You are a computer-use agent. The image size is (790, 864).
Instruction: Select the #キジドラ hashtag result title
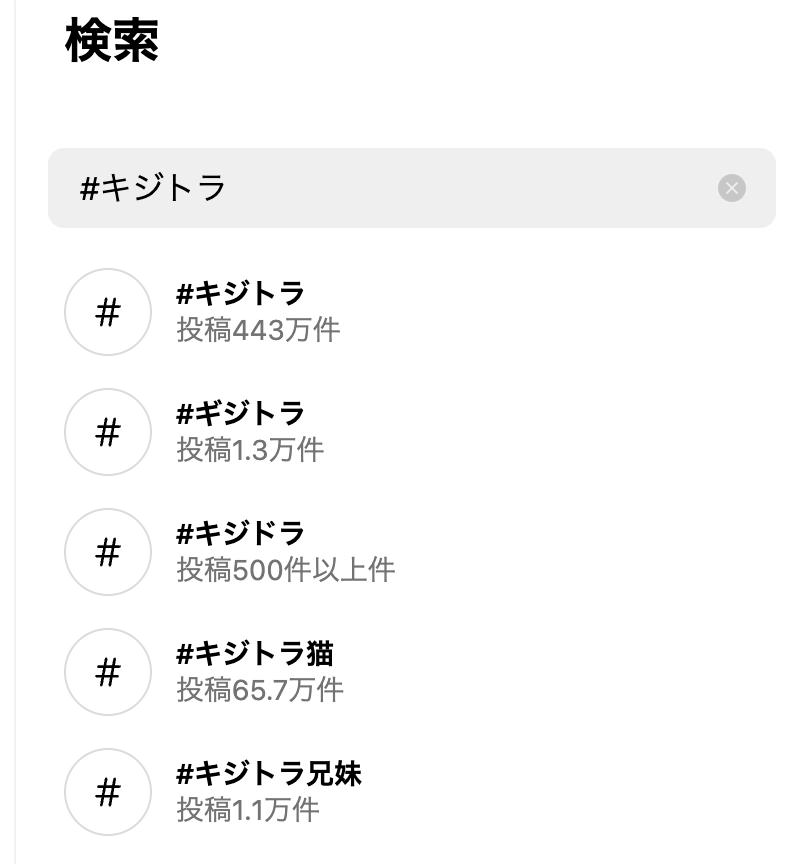(x=240, y=534)
